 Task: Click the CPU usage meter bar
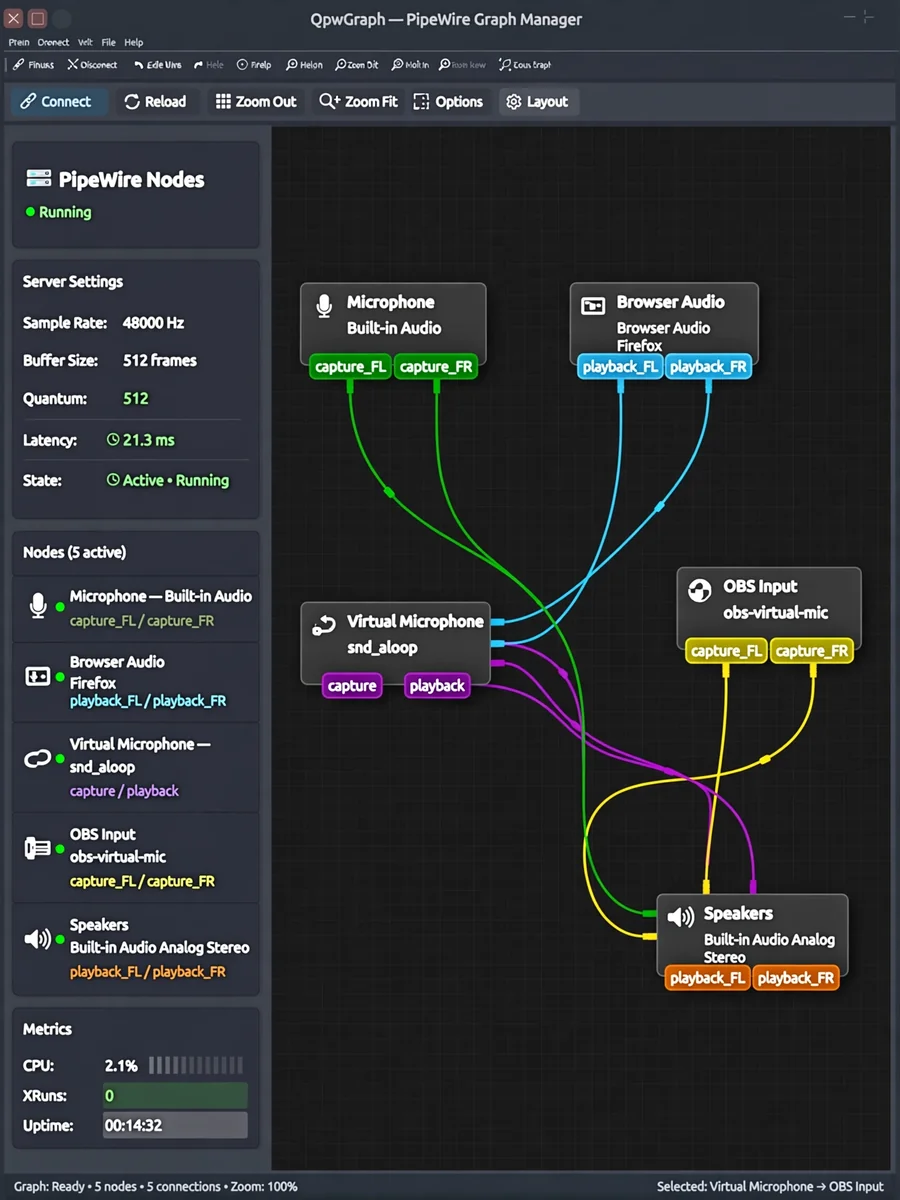[196, 1066]
